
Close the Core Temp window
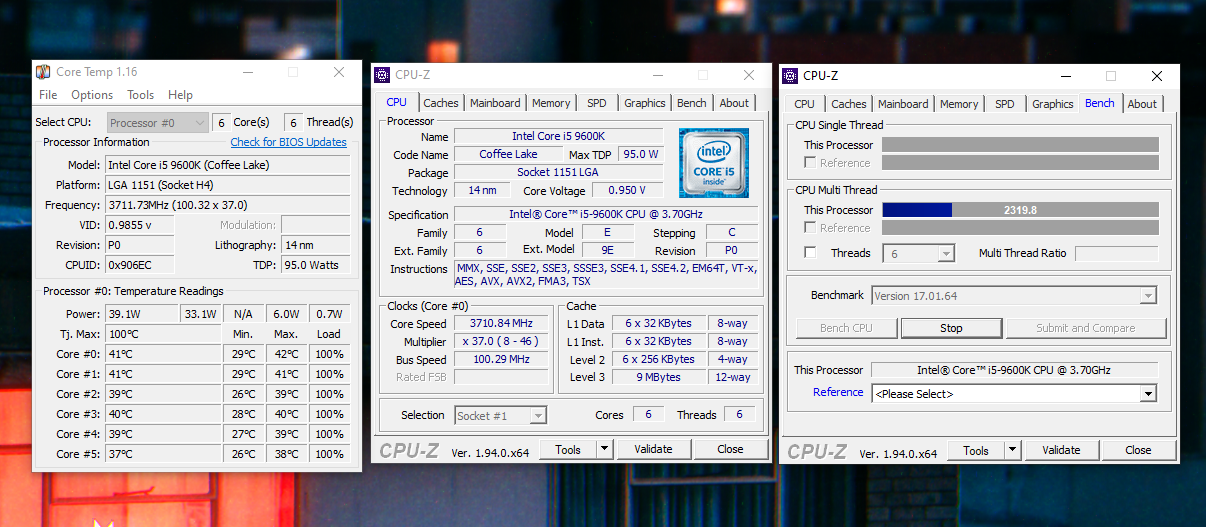point(339,72)
